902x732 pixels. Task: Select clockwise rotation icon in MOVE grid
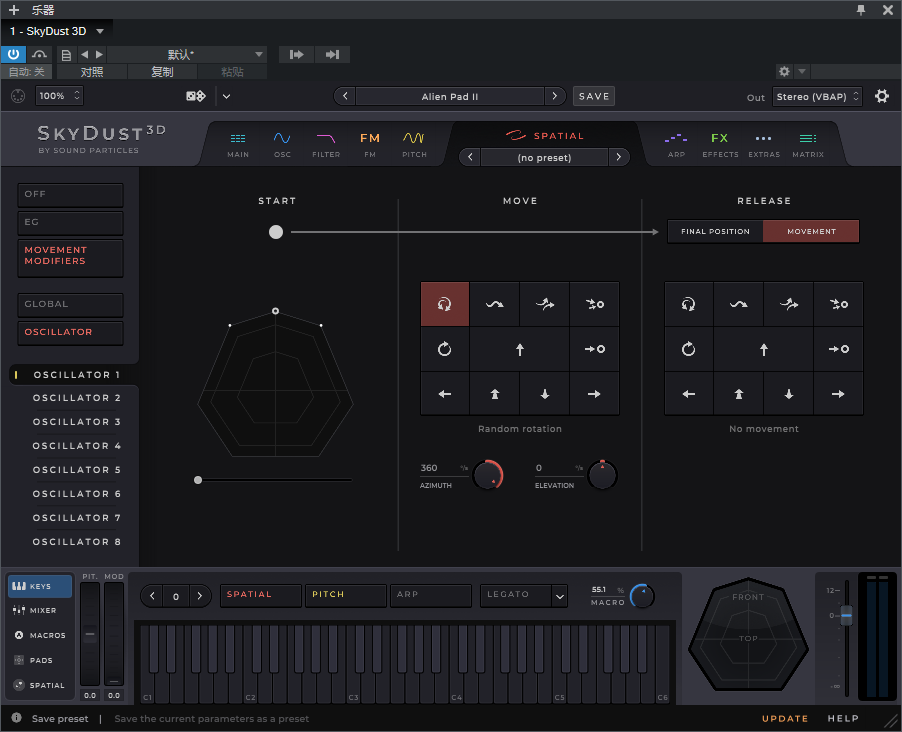[445, 349]
